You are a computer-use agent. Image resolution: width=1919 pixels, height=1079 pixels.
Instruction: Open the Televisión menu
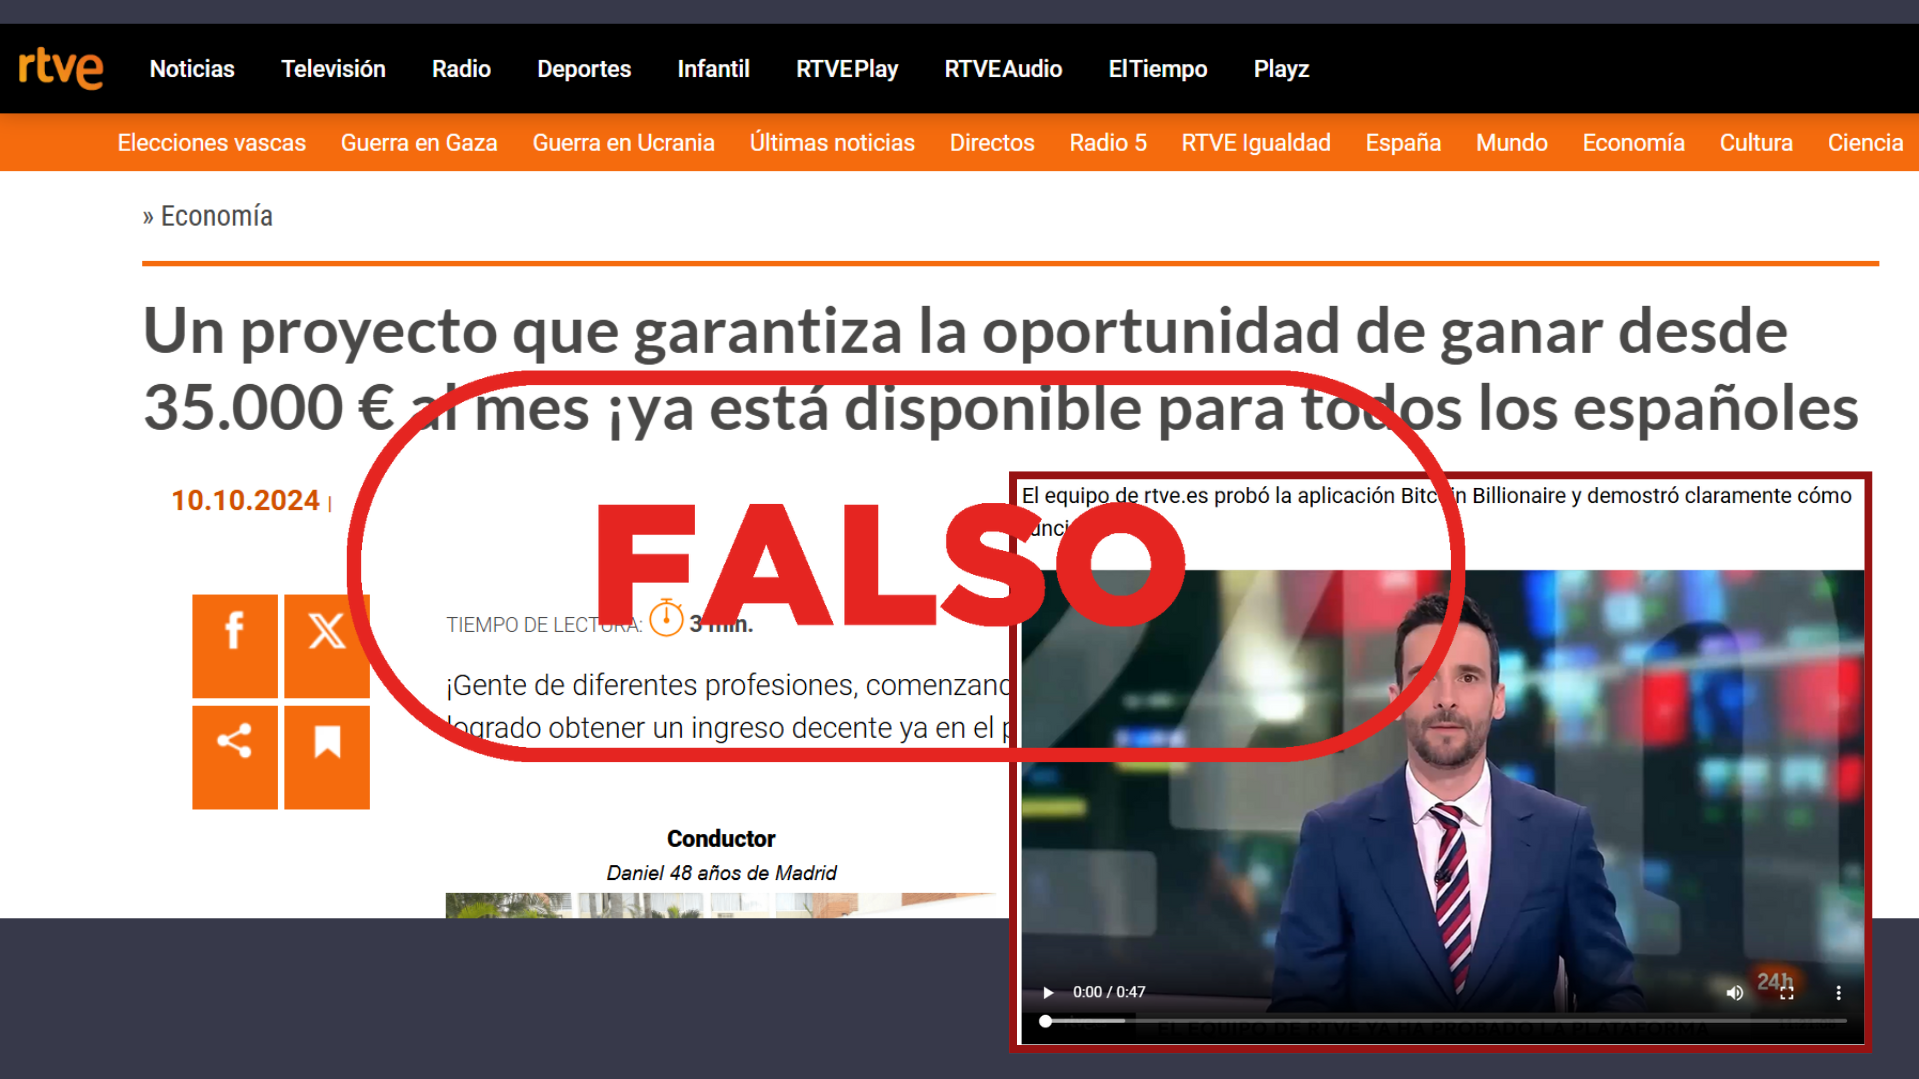(x=333, y=68)
